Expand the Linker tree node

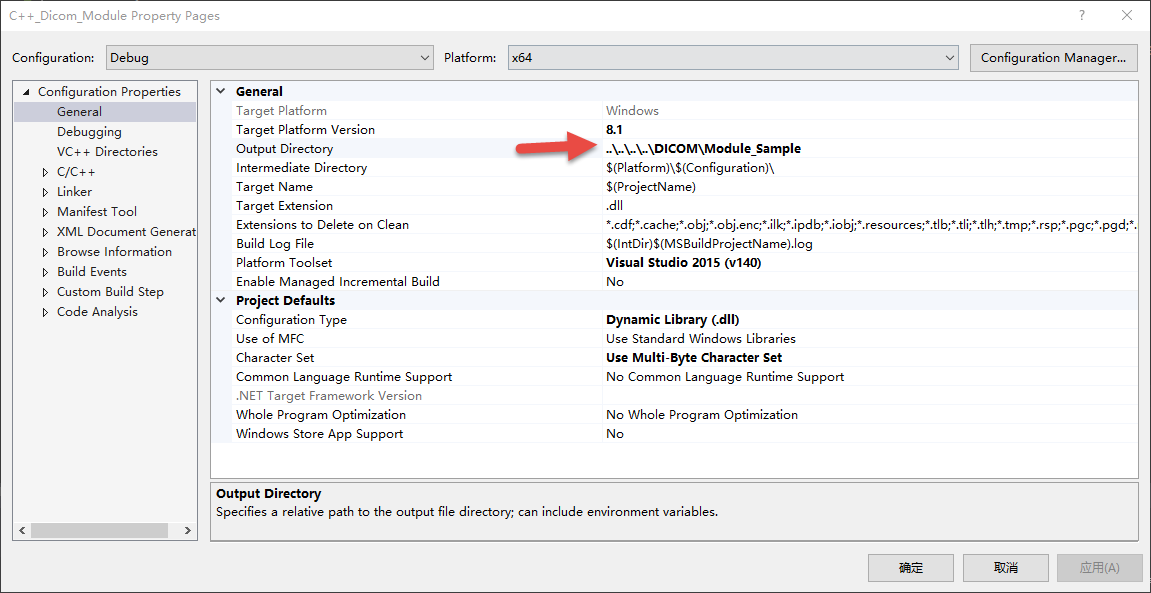44,191
